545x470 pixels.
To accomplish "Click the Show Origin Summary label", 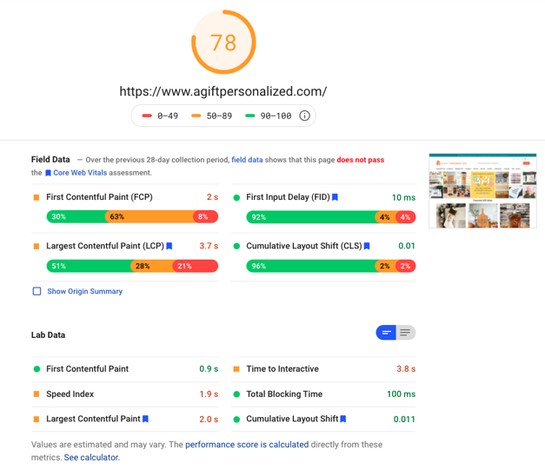I will [85, 291].
